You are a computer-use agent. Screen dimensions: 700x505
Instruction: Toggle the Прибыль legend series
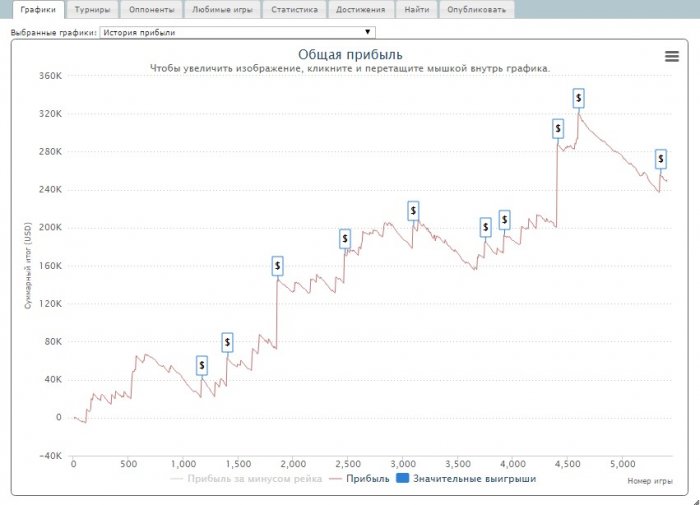pos(359,479)
